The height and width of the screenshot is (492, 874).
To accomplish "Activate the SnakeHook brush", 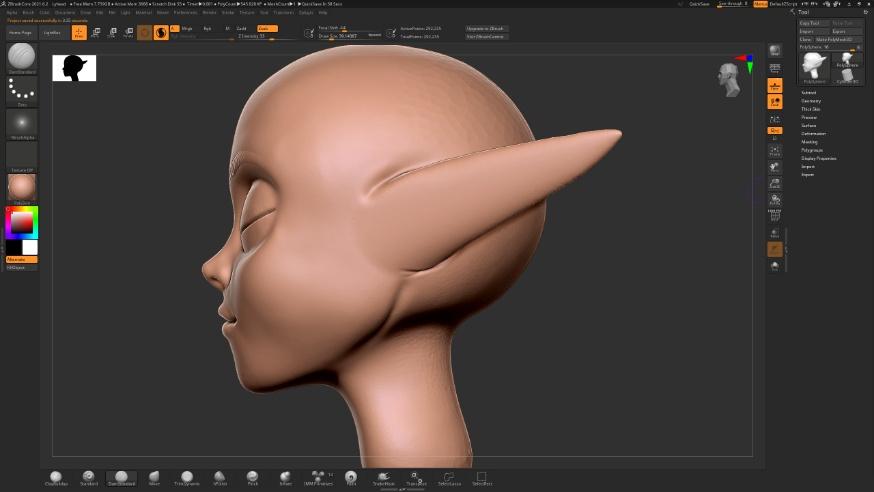I will point(383,478).
